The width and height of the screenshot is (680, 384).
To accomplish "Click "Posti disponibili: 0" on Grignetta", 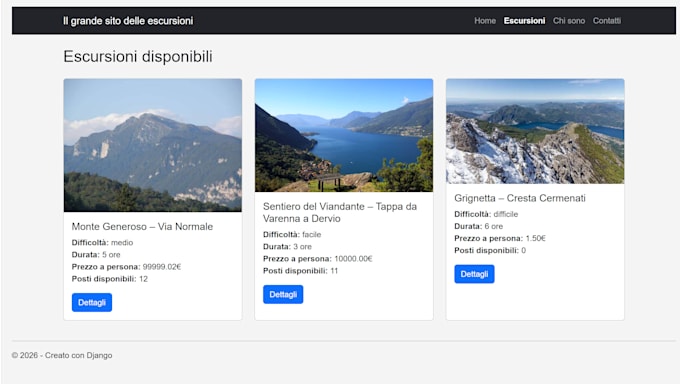I will pos(490,250).
